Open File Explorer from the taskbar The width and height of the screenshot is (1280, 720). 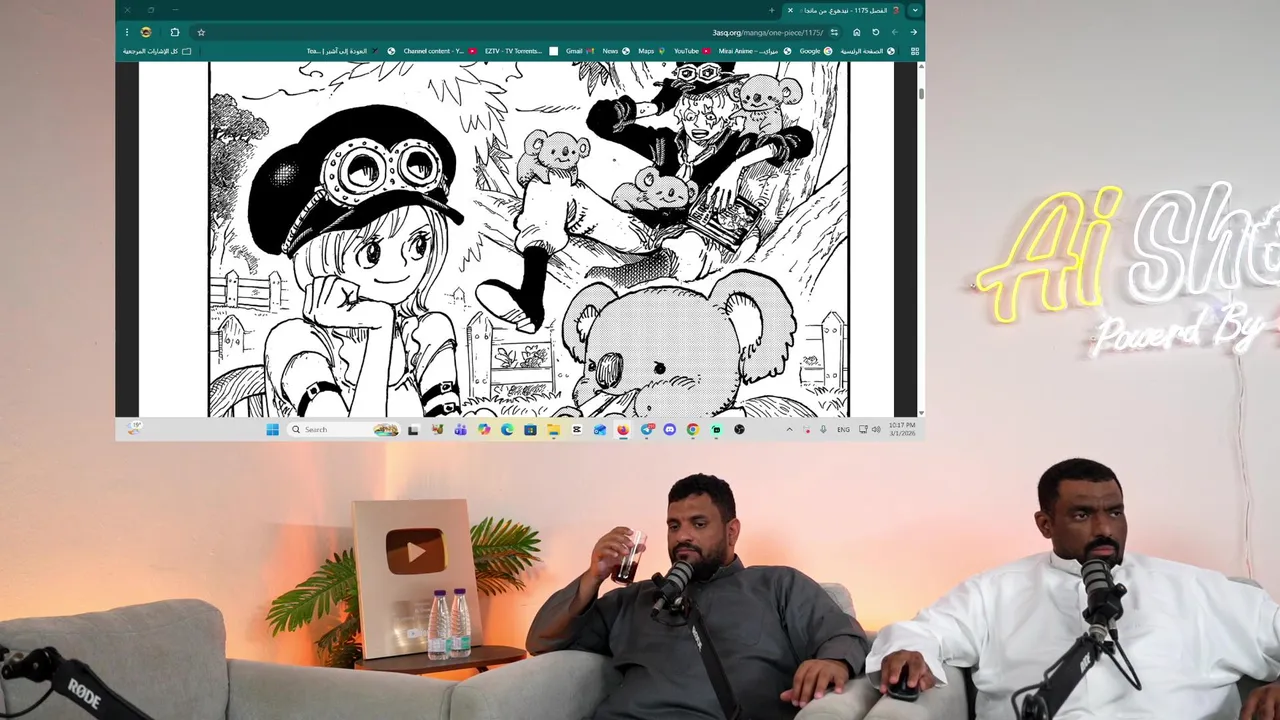[x=553, y=429]
